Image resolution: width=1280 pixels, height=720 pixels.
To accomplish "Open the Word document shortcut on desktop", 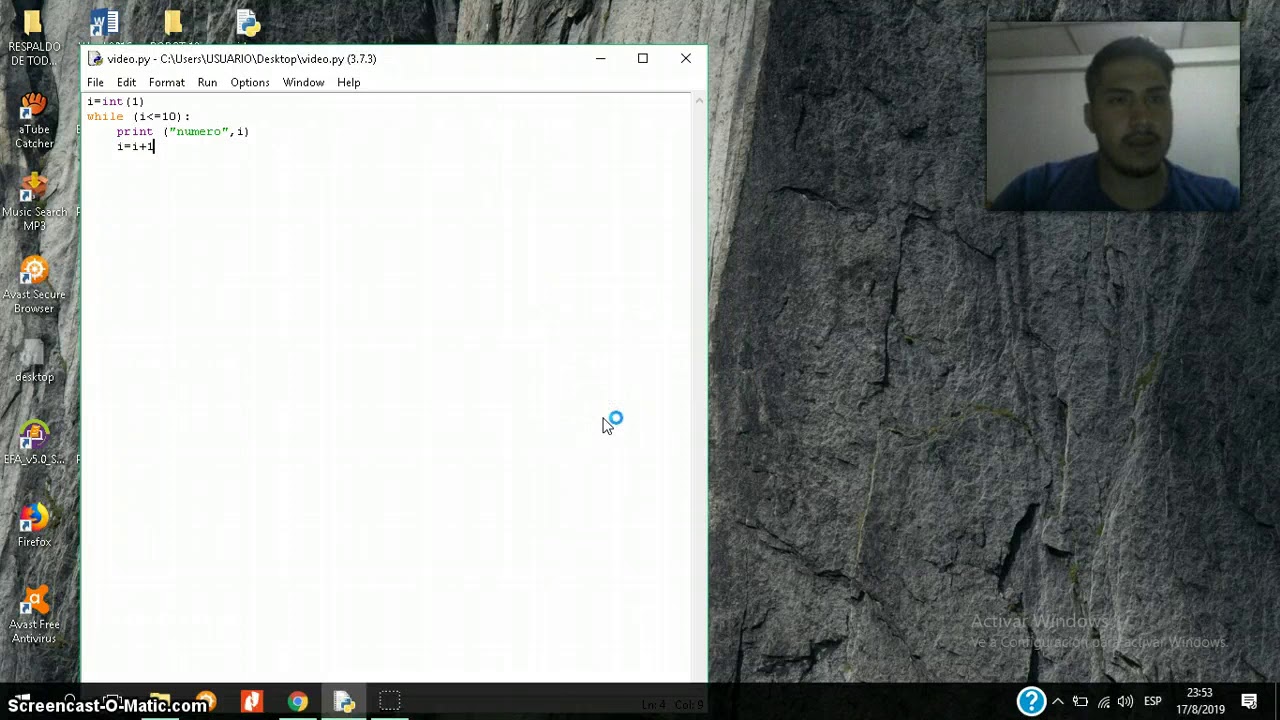I will 104,24.
